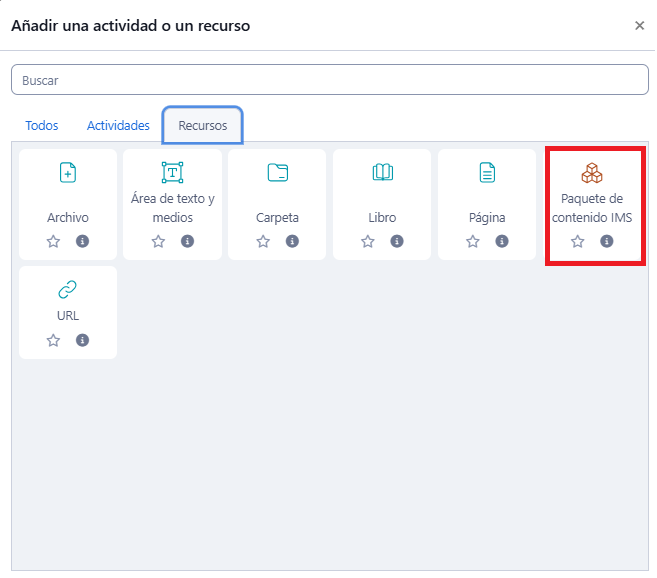Mark Carpeta as a starred favorite
657x578 pixels.
coord(263,241)
